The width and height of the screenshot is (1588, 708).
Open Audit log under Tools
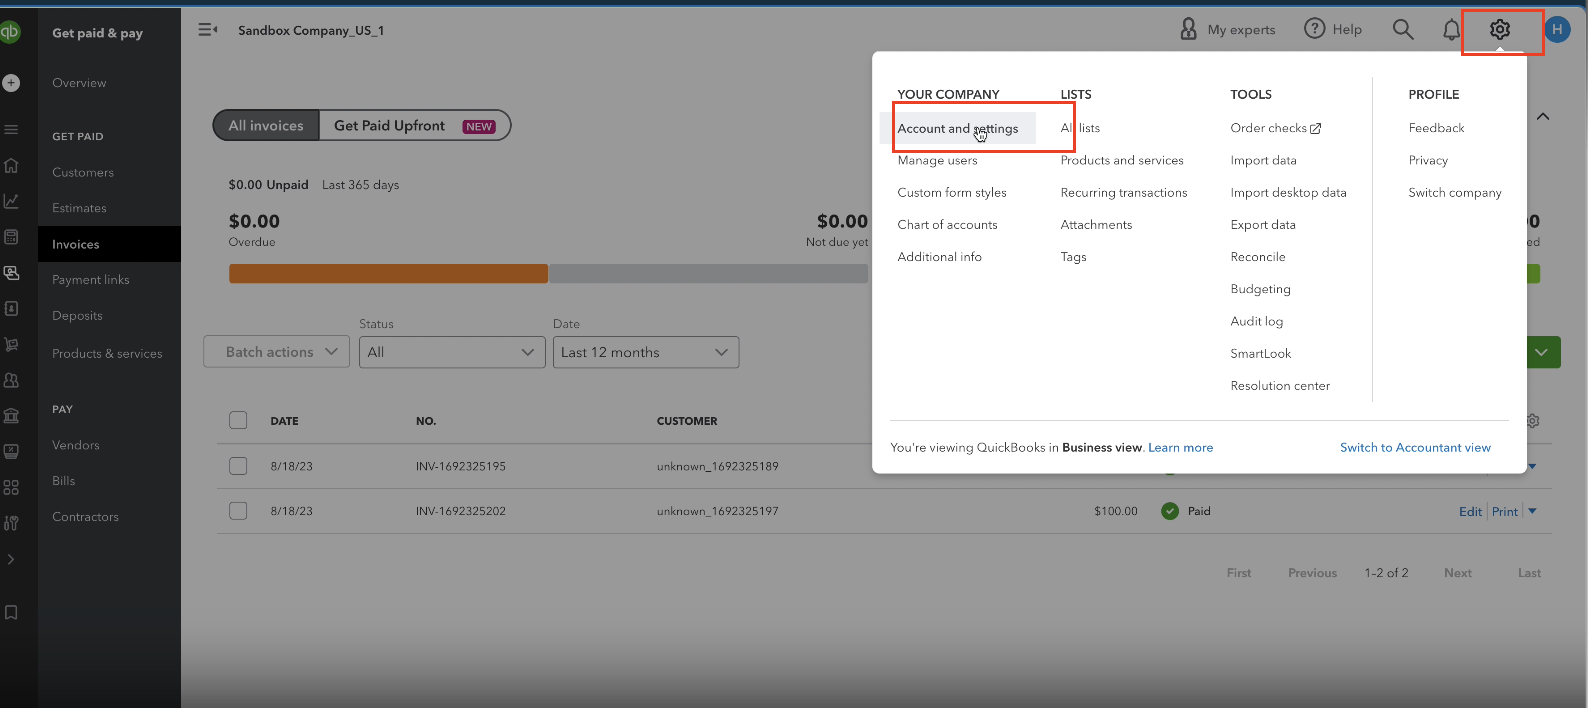pyautogui.click(x=1257, y=321)
